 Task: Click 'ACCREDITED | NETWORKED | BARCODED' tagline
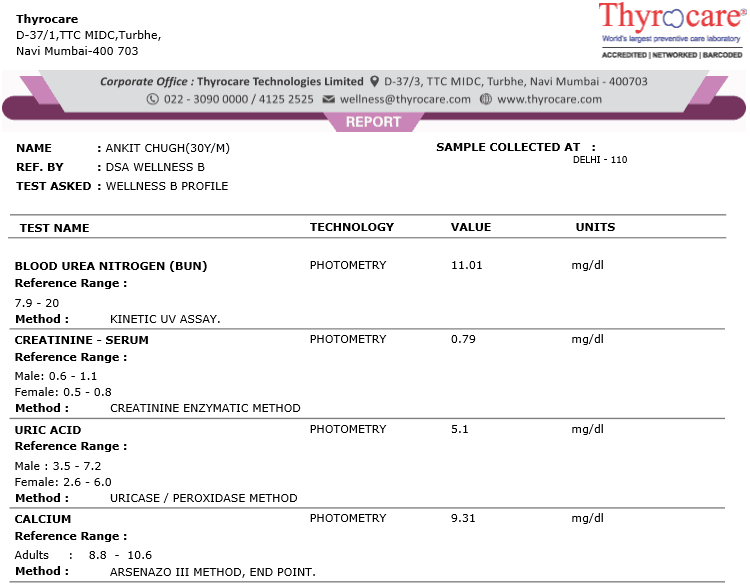coord(672,55)
